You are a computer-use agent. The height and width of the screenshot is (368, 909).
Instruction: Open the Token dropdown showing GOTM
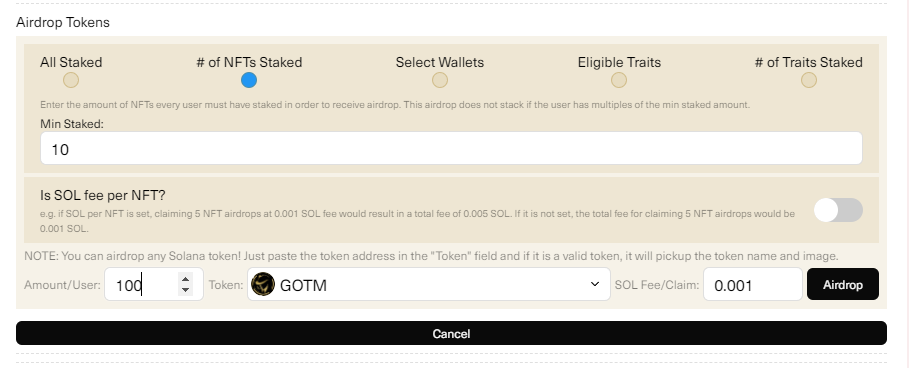[429, 284]
